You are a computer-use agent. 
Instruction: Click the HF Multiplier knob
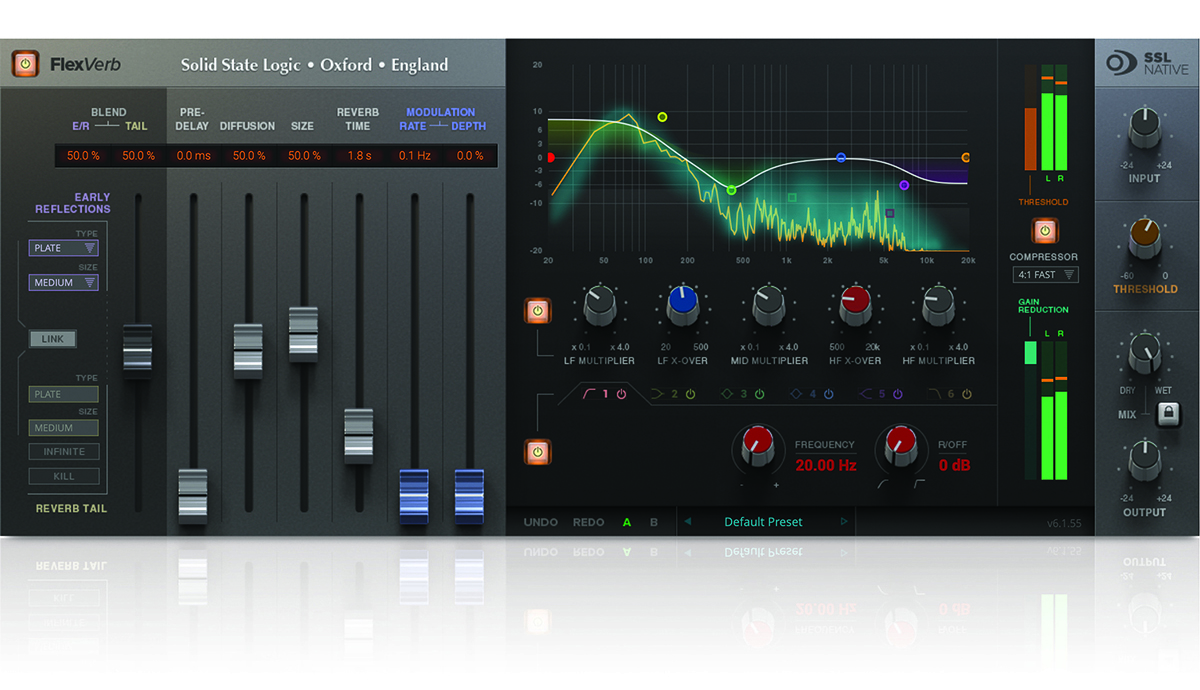pos(940,305)
